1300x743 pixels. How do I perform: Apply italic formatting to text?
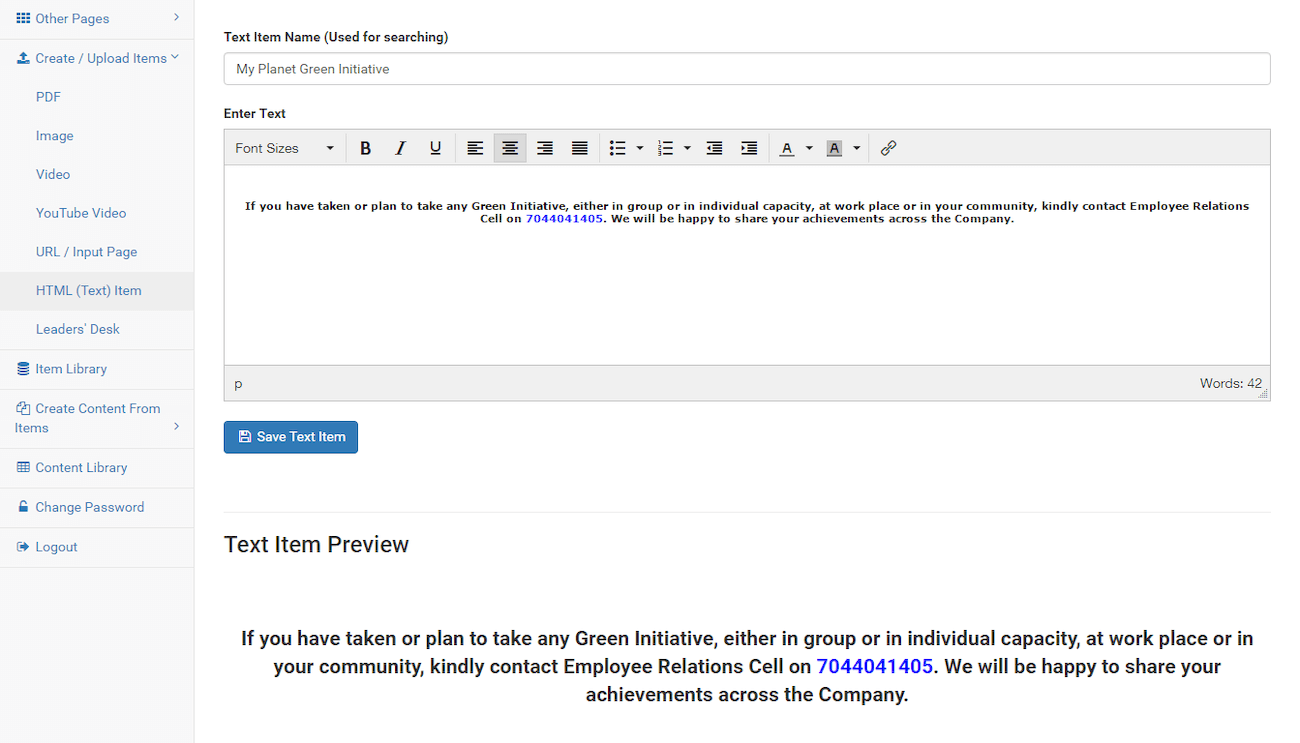pyautogui.click(x=400, y=148)
